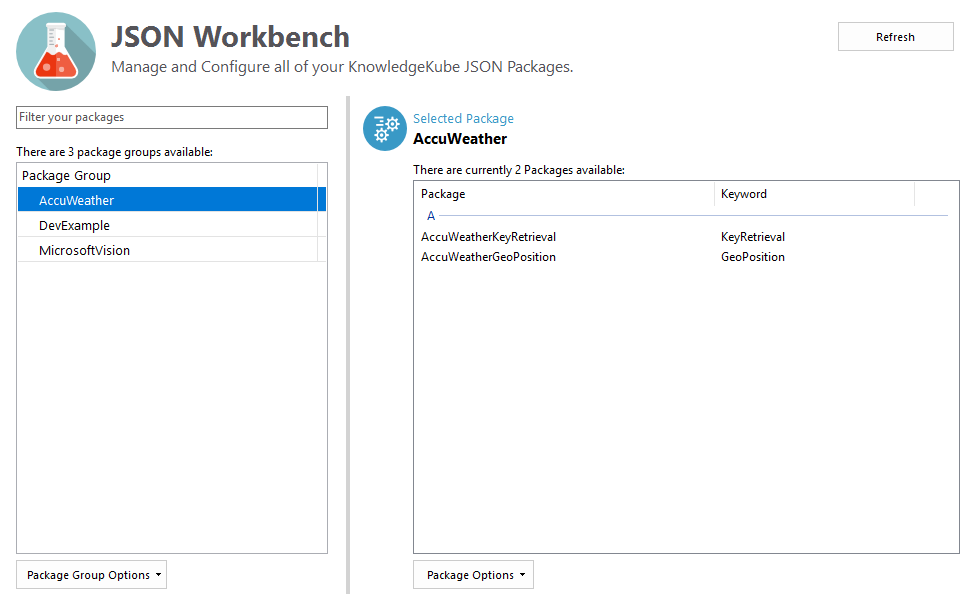The image size is (980, 601).
Task: Click the JSON Workbench heading
Action: point(230,36)
